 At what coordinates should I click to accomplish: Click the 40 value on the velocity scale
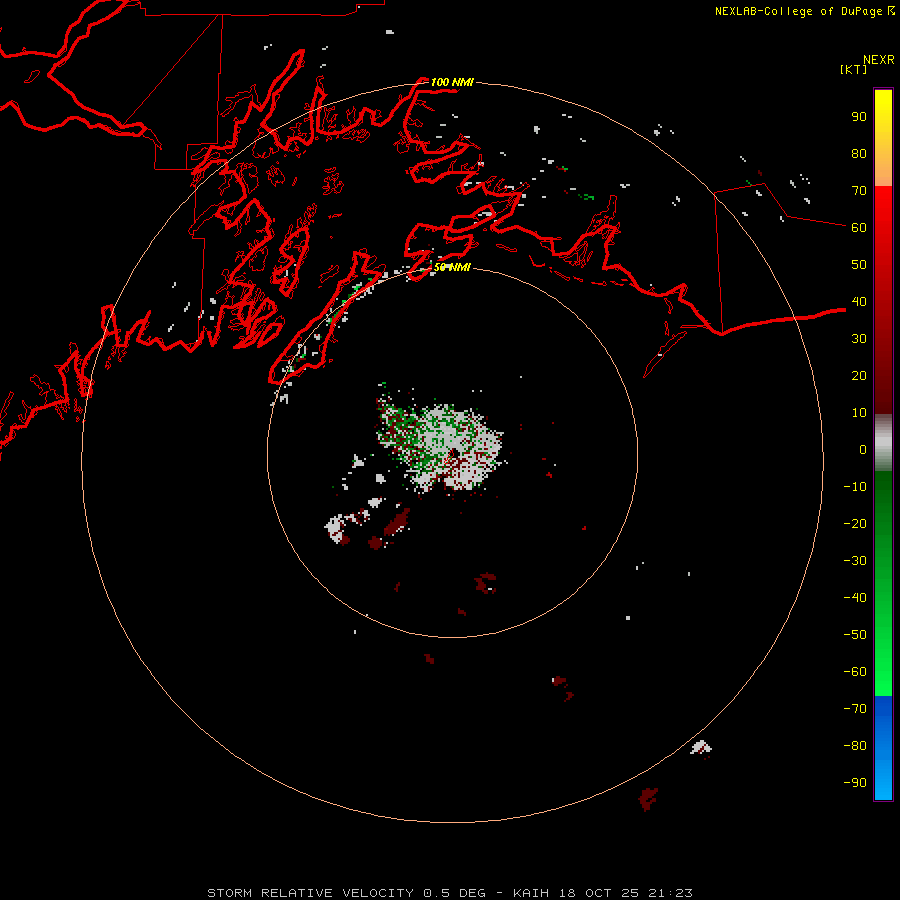[x=859, y=301]
